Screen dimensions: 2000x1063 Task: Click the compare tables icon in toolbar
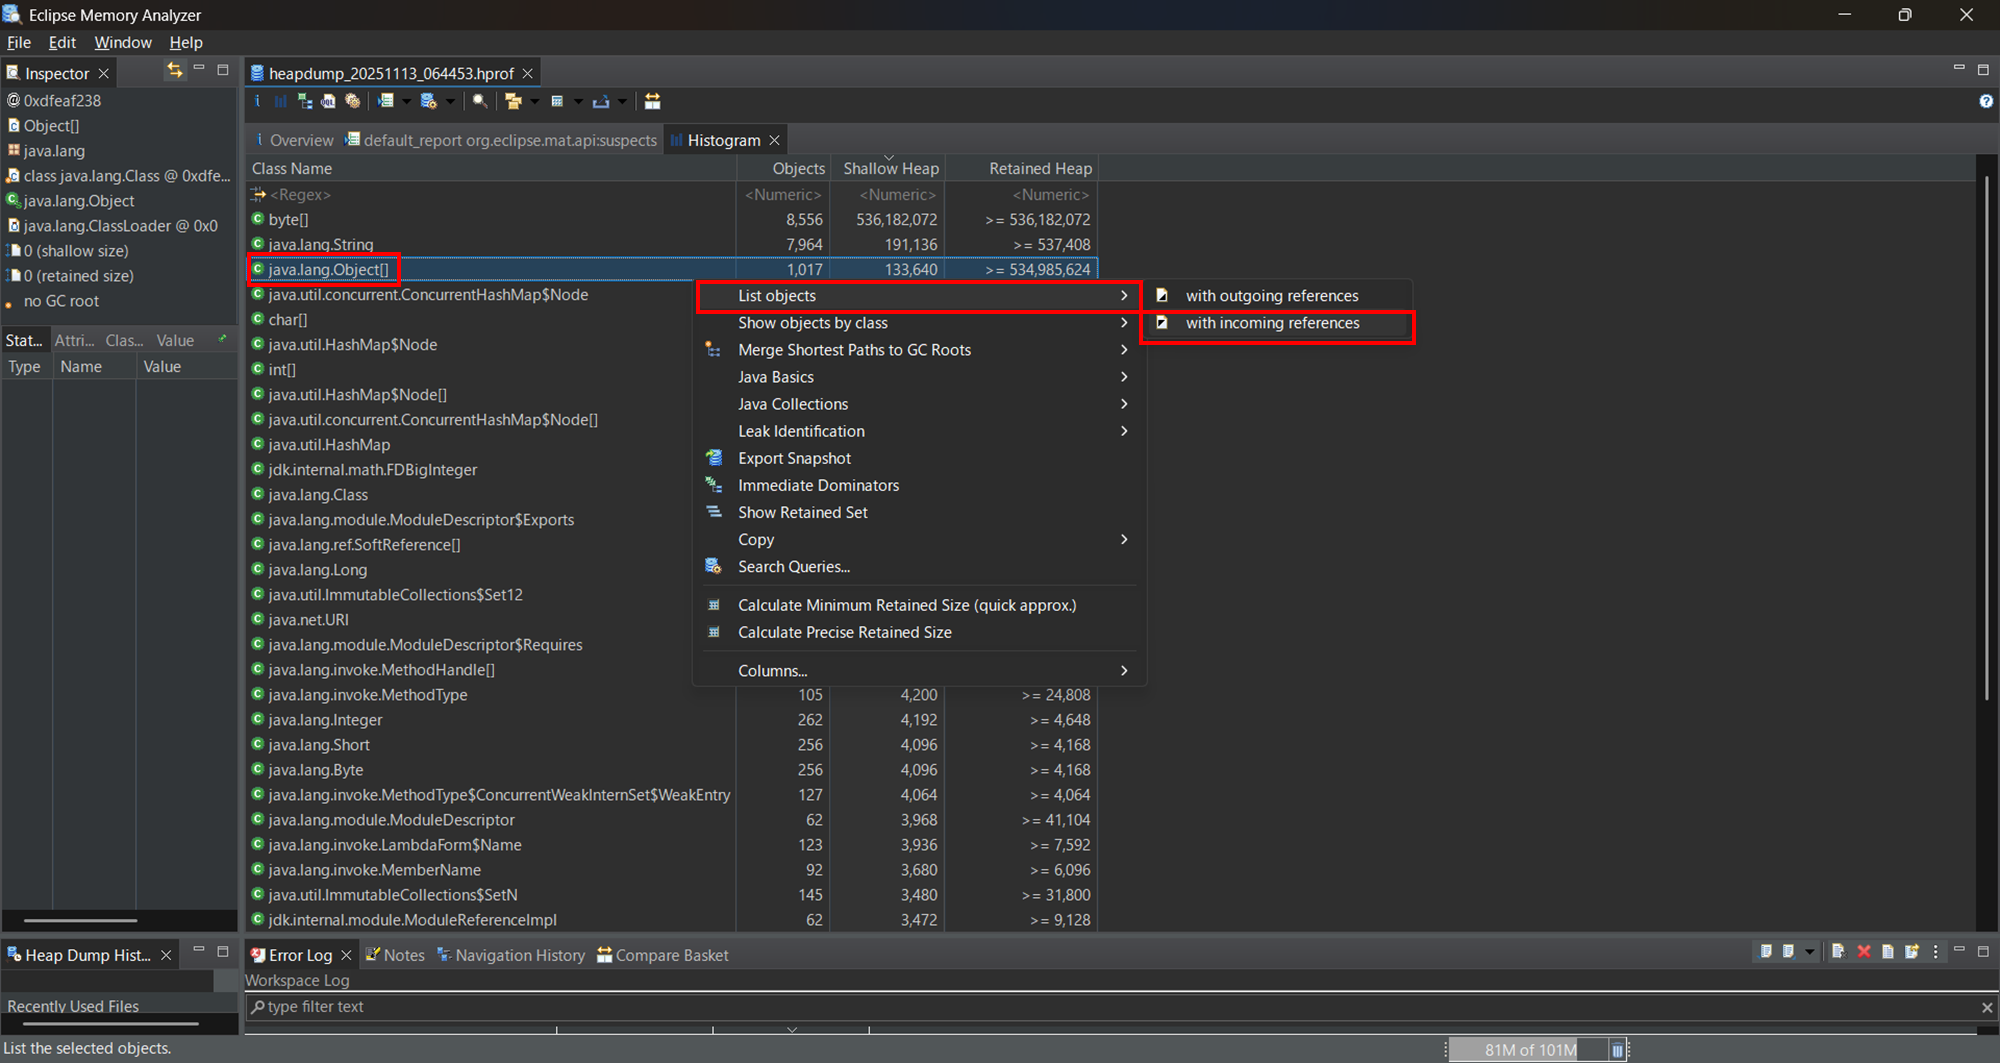tap(652, 101)
